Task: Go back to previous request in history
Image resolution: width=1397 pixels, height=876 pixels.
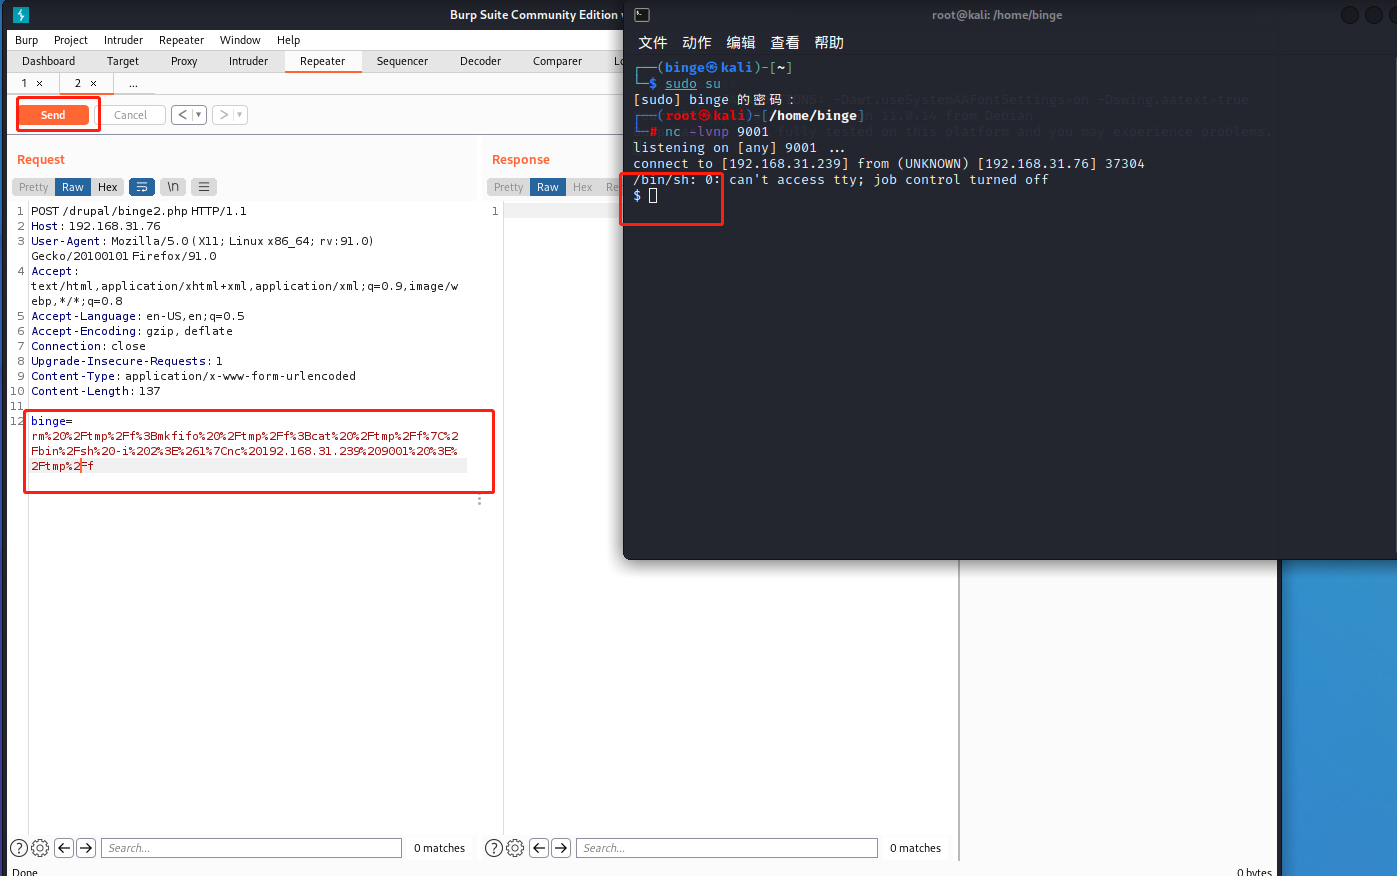Action: click(x=182, y=115)
